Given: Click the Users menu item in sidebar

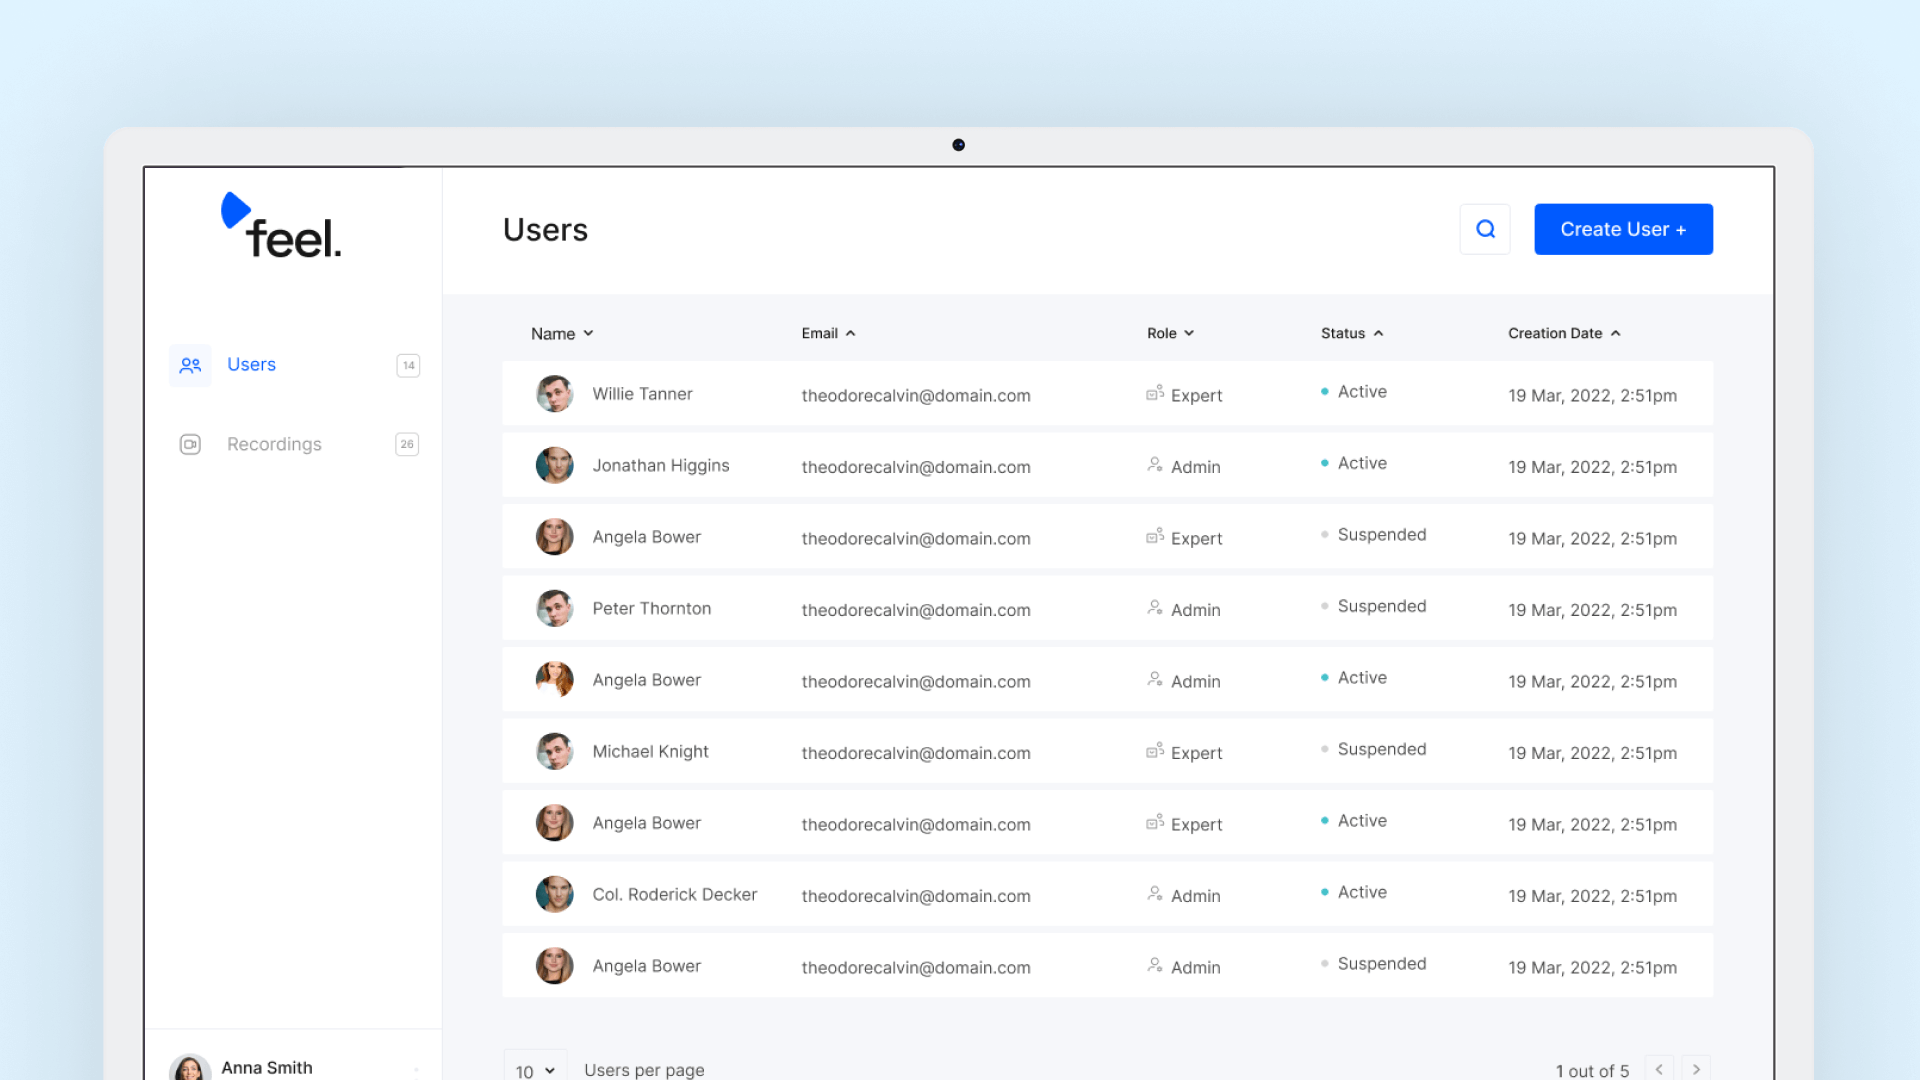Looking at the screenshot, I should pyautogui.click(x=251, y=364).
